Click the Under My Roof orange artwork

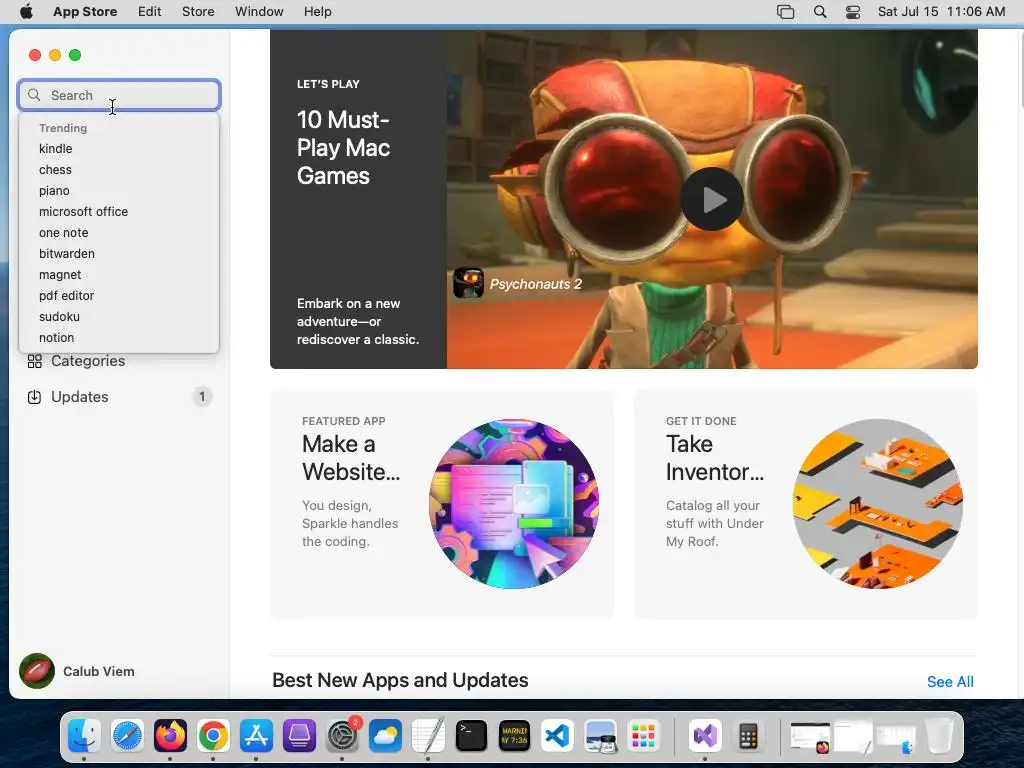878,504
